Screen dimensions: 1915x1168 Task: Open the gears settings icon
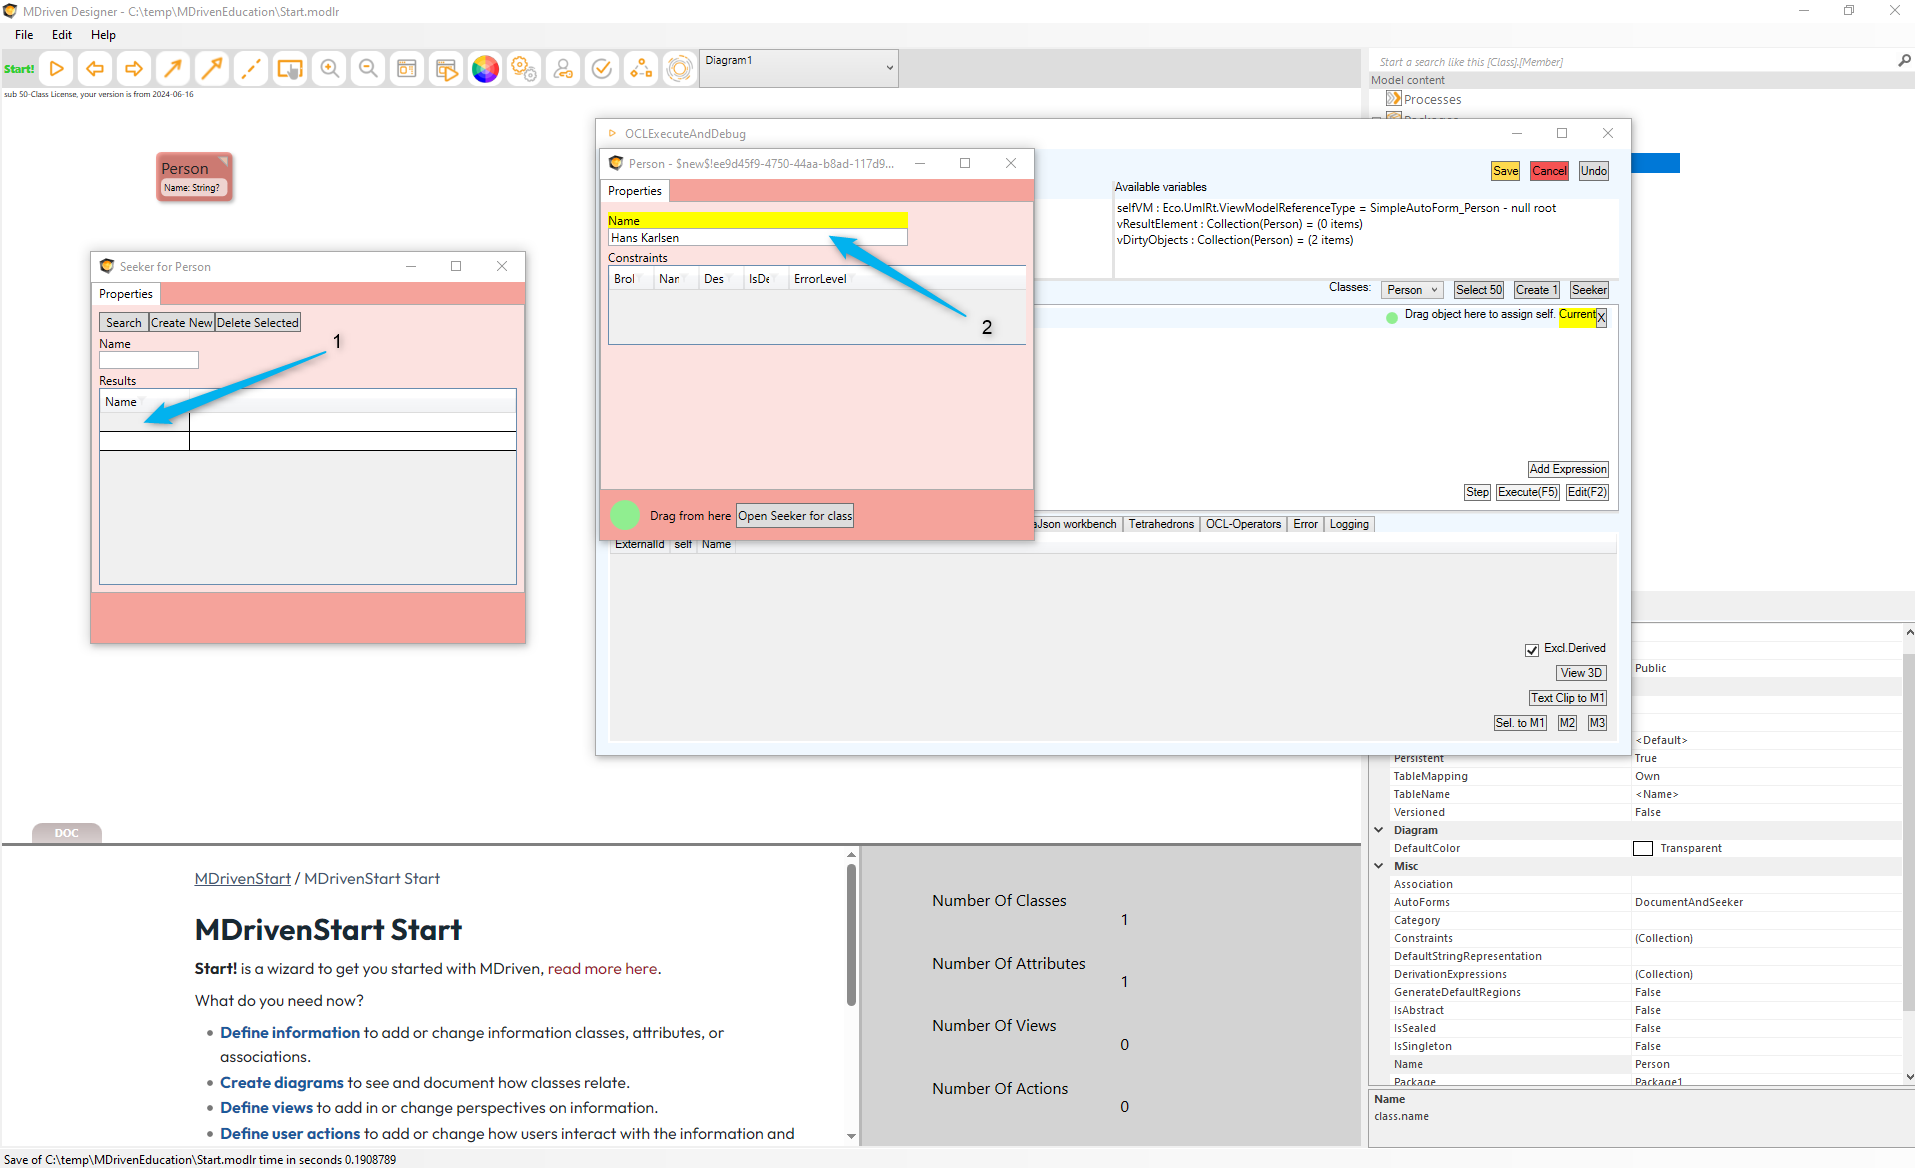click(x=524, y=68)
